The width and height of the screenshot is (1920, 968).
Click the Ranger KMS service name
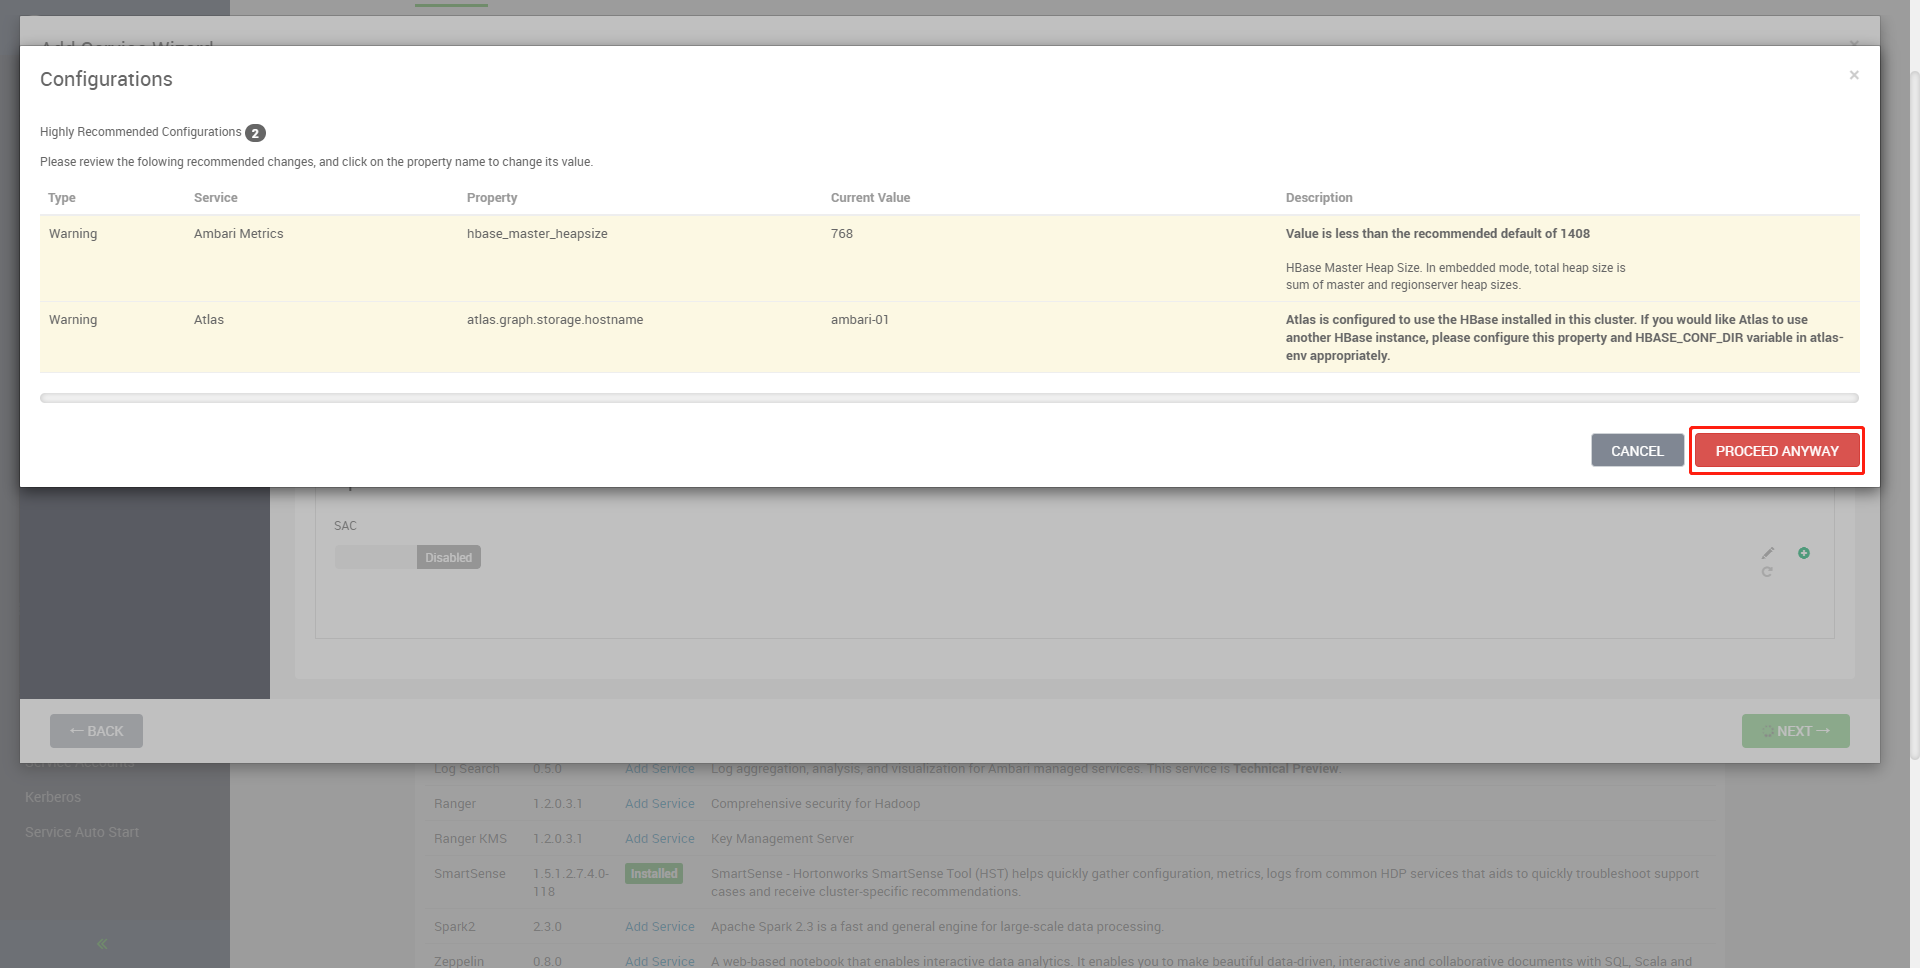point(470,839)
